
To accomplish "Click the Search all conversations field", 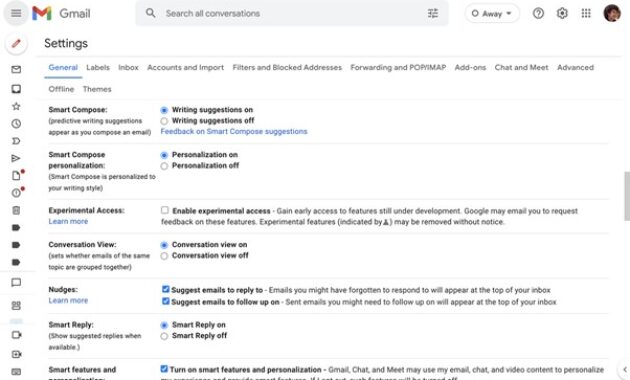I will coord(292,13).
